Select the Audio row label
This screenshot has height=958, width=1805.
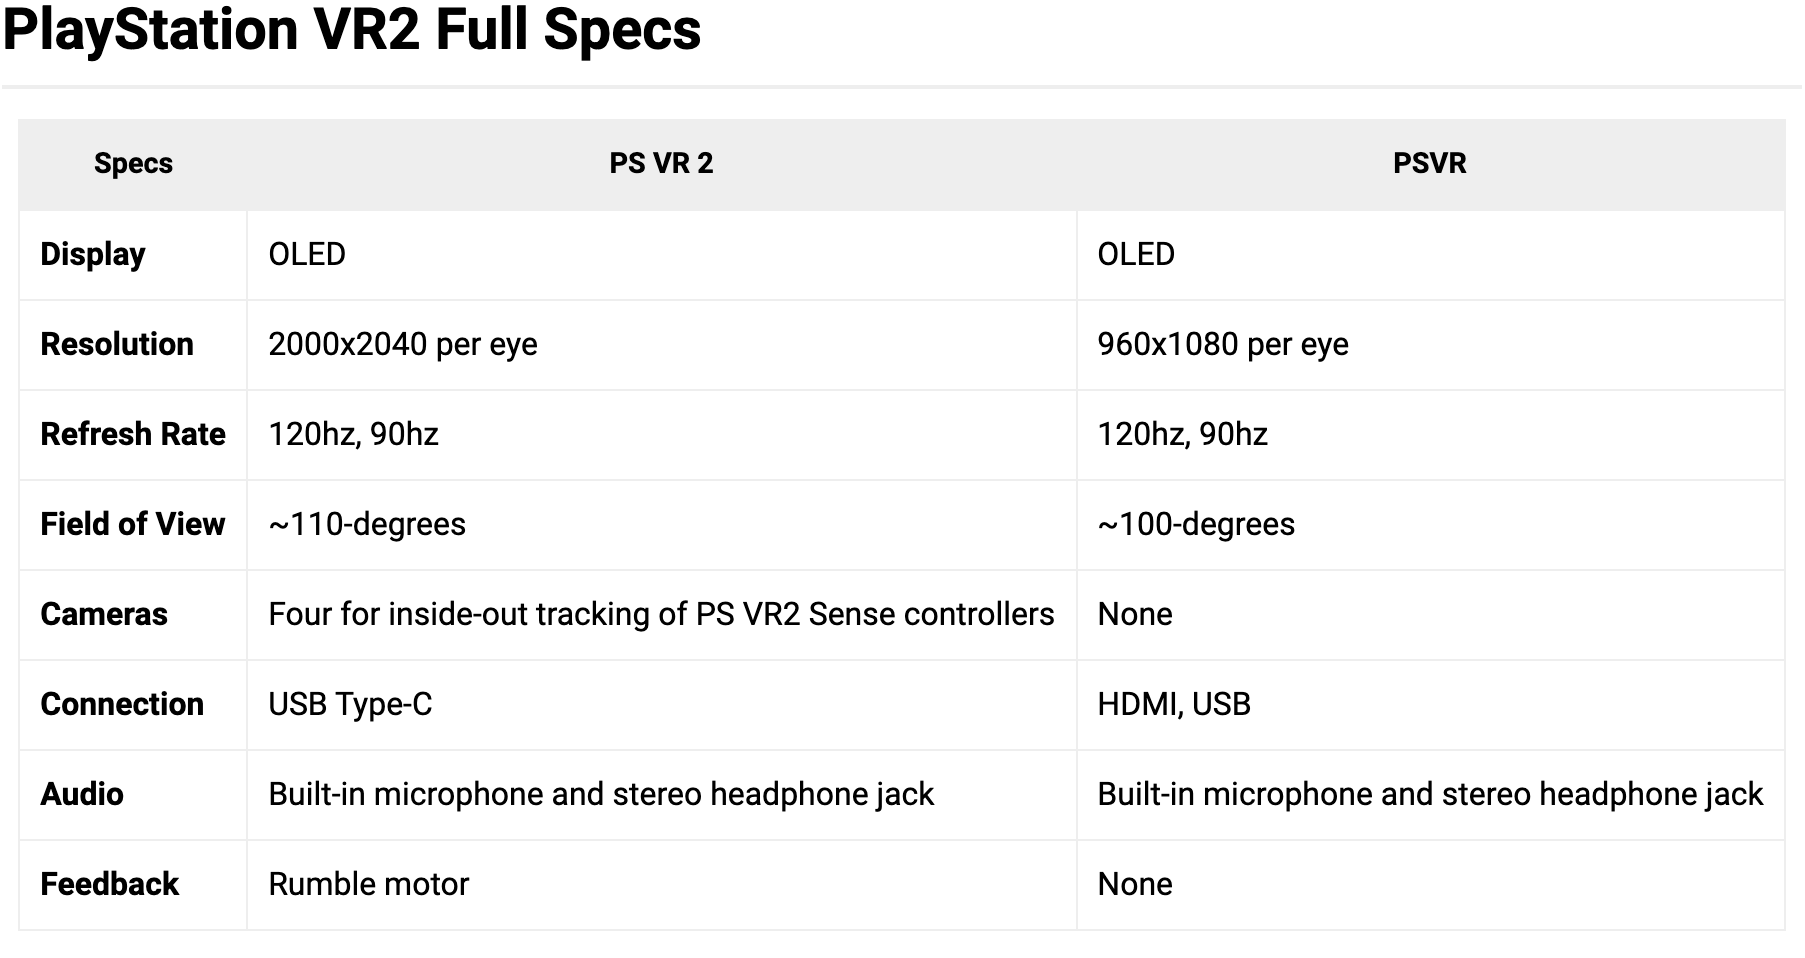82,794
